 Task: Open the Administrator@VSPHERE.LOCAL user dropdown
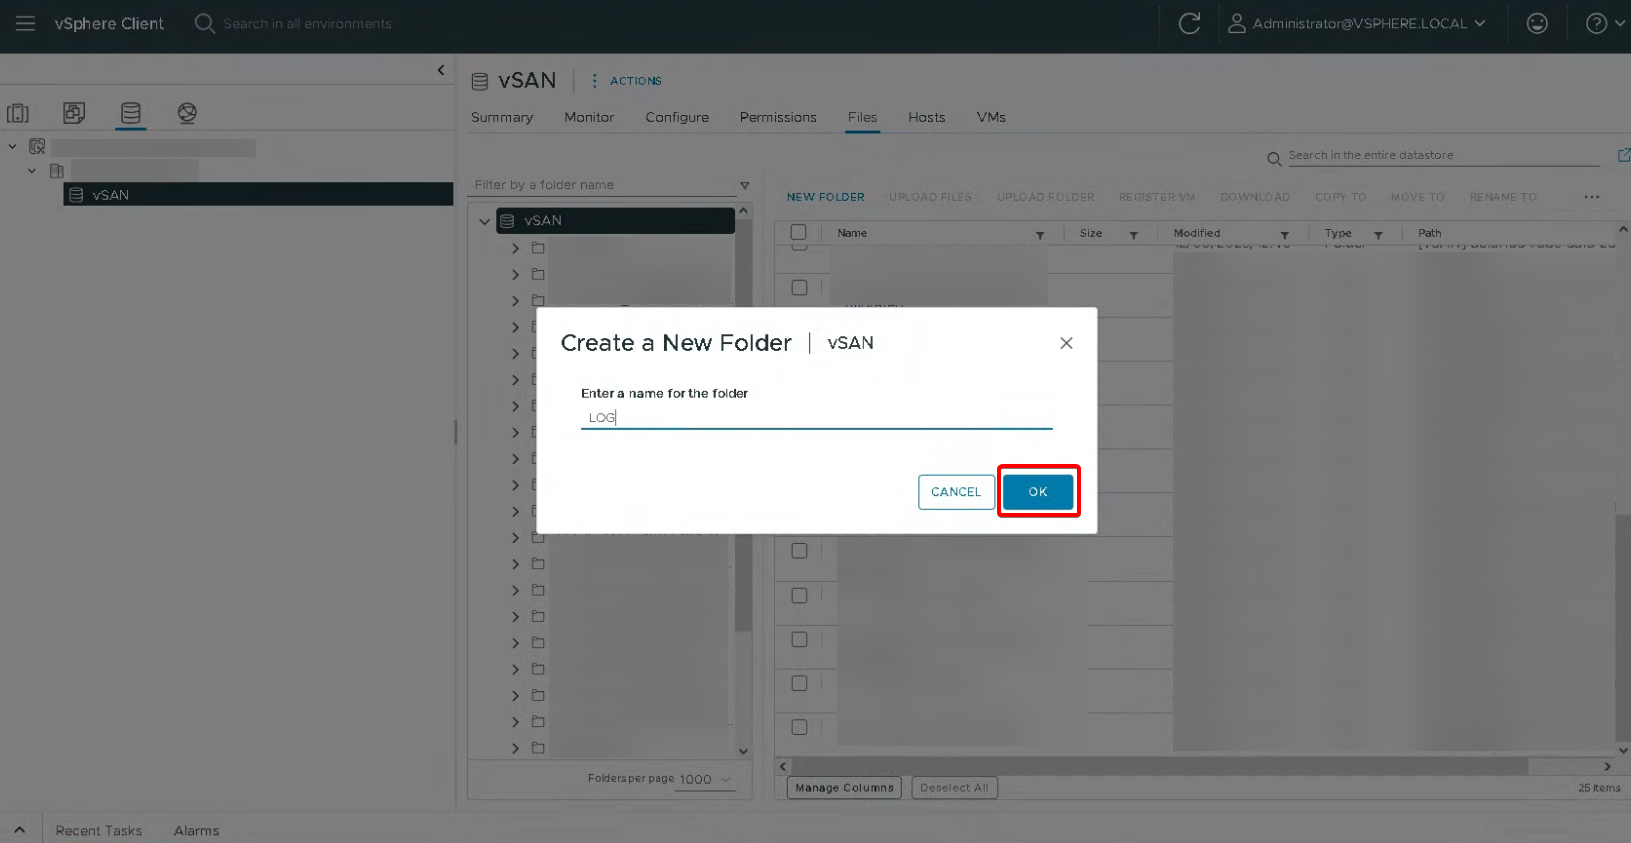(1357, 23)
